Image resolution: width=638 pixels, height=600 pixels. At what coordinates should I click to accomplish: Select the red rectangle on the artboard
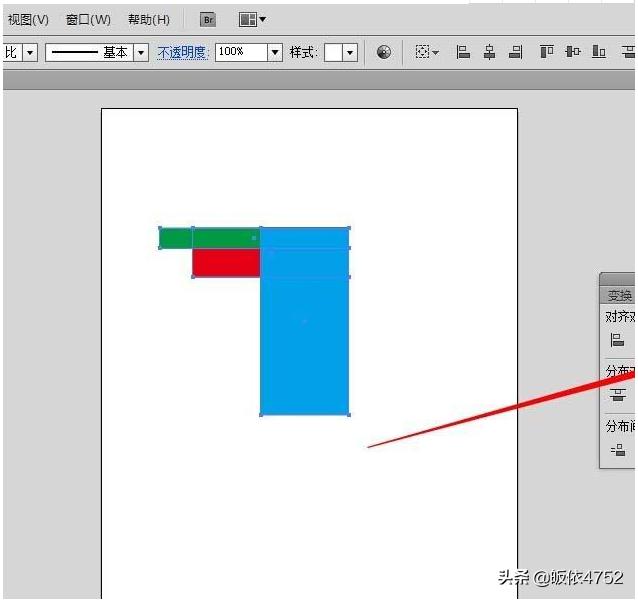click(226, 263)
